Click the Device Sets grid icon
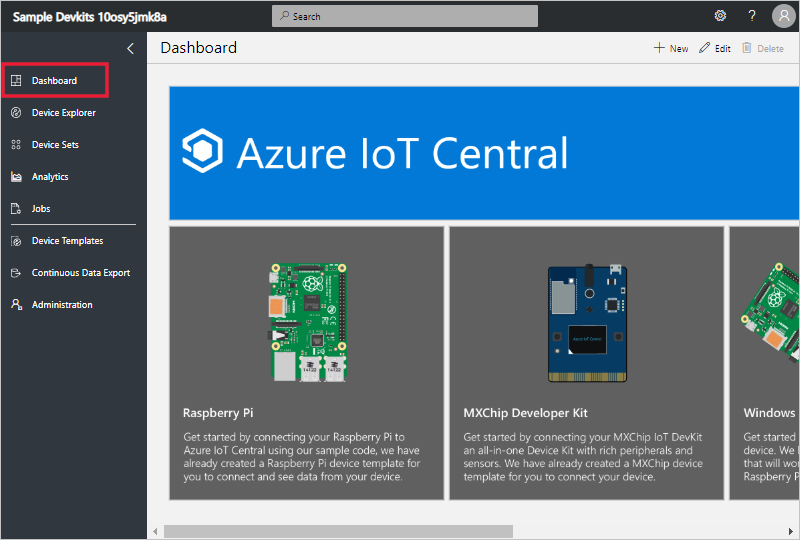The height and width of the screenshot is (540, 800). tap(16, 145)
